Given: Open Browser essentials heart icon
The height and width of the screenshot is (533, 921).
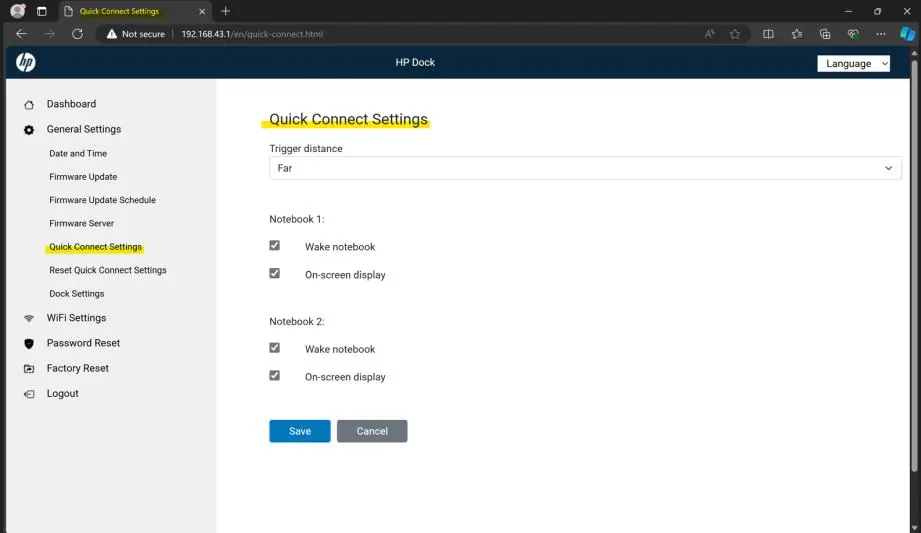Looking at the screenshot, I should (853, 34).
